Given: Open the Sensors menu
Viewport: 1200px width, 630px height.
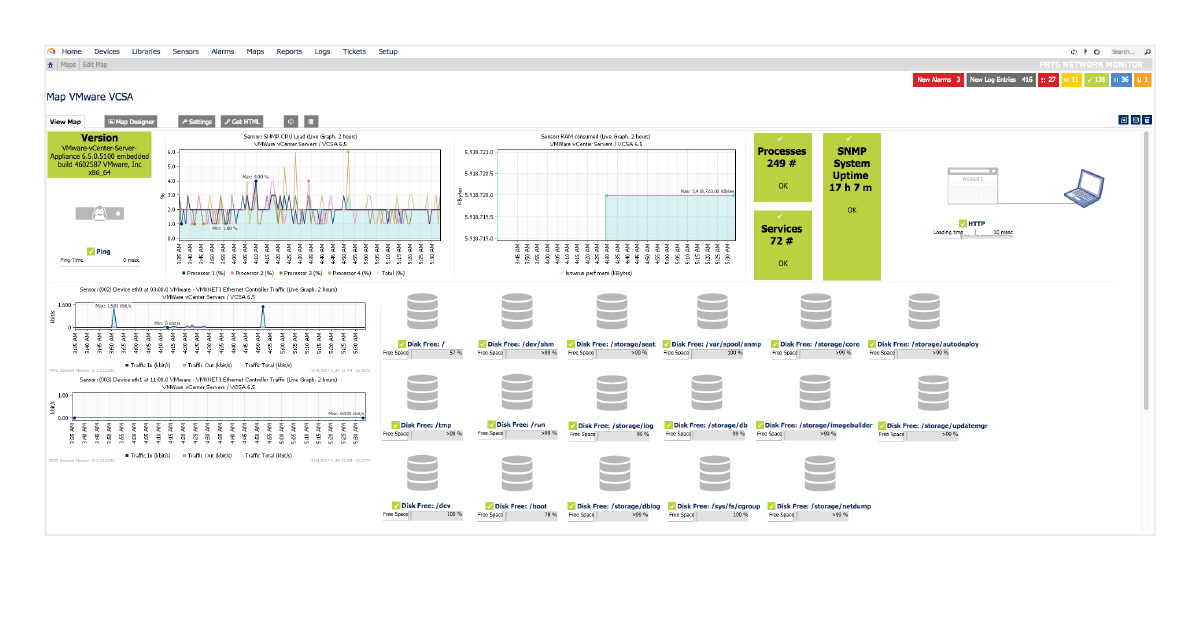Looking at the screenshot, I should 185,51.
